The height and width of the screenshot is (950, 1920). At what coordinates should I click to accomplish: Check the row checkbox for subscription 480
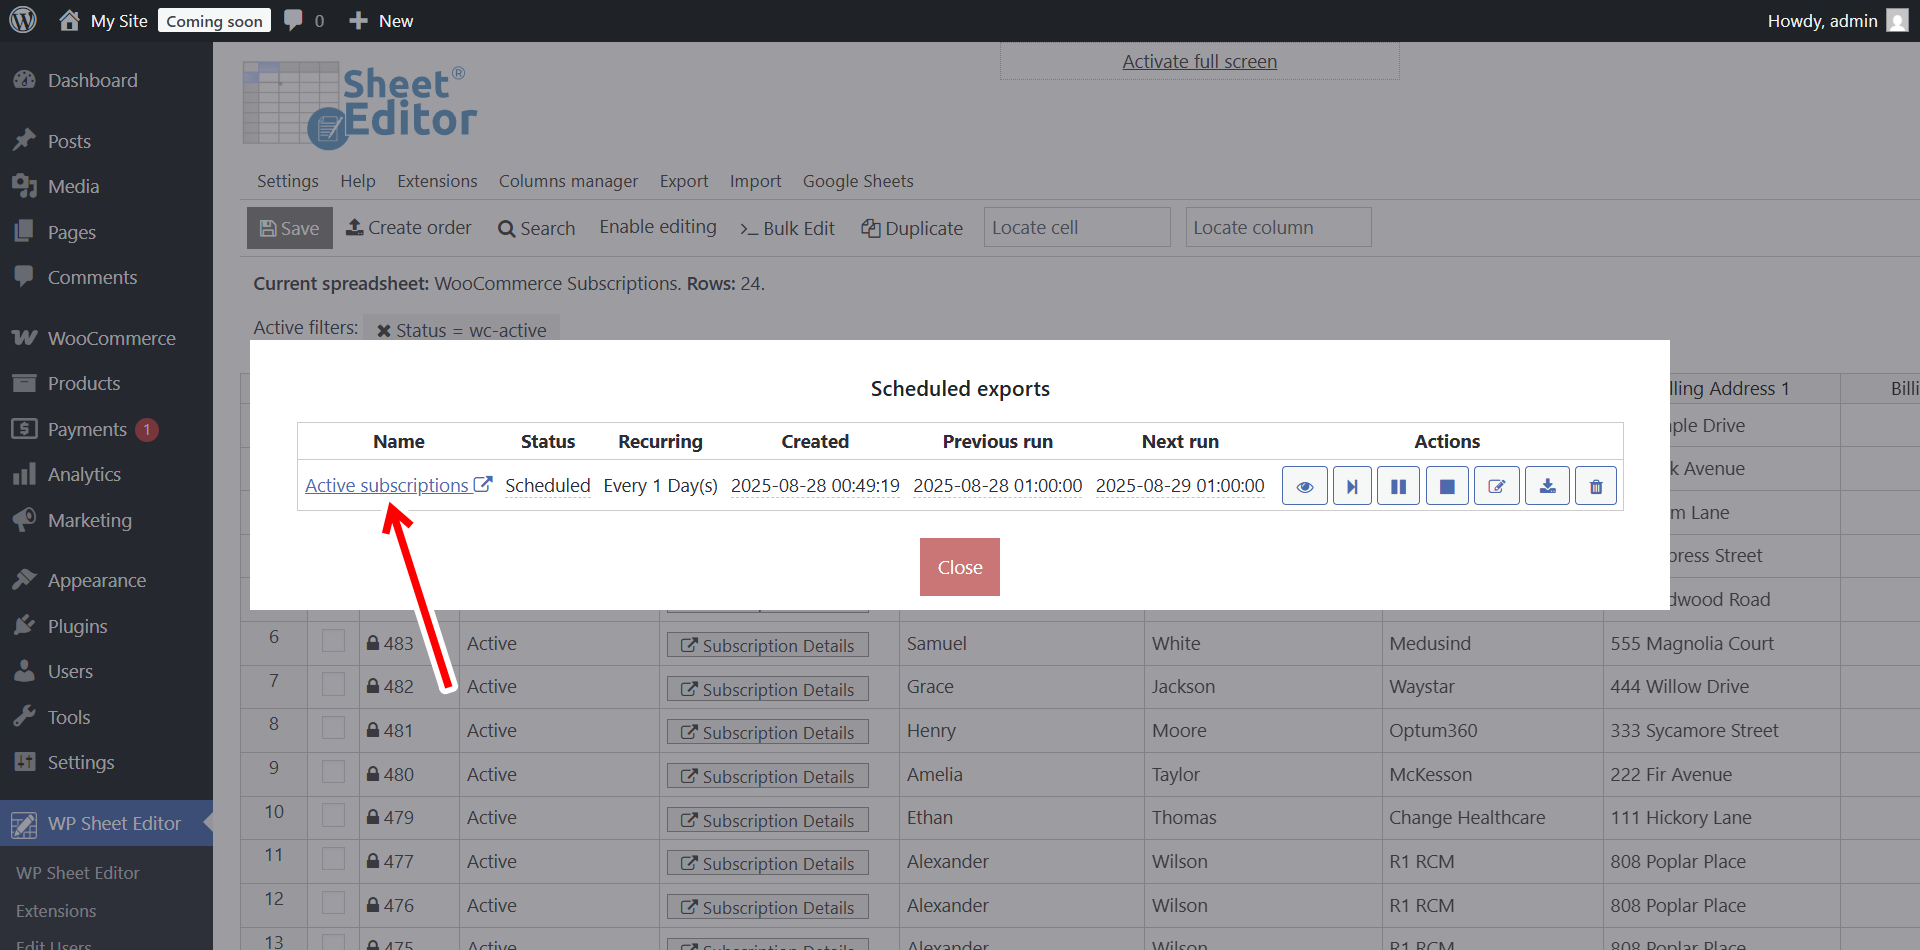click(333, 772)
